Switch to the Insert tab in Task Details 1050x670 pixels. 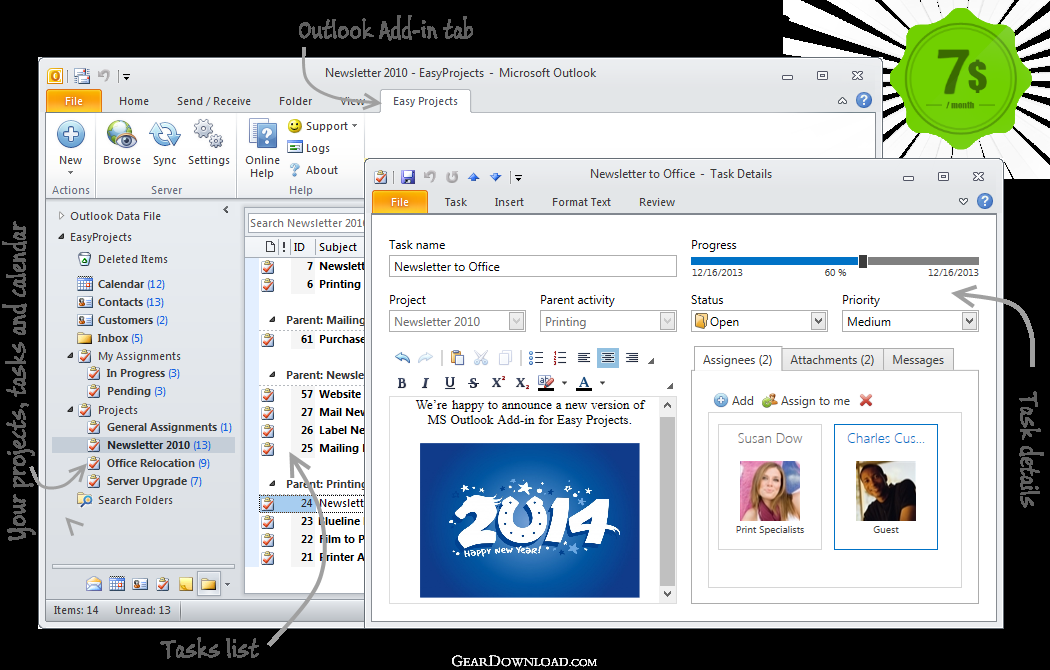tap(509, 202)
